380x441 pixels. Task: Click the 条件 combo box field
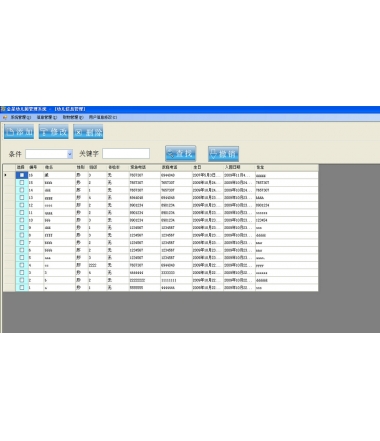(49, 154)
